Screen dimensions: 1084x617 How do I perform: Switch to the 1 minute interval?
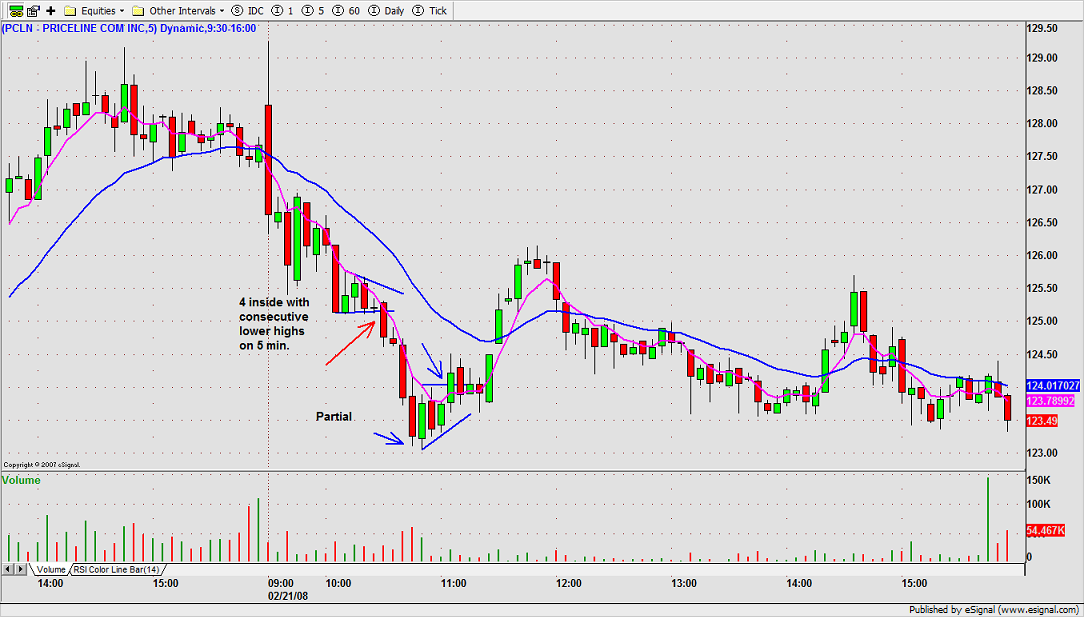(280, 10)
